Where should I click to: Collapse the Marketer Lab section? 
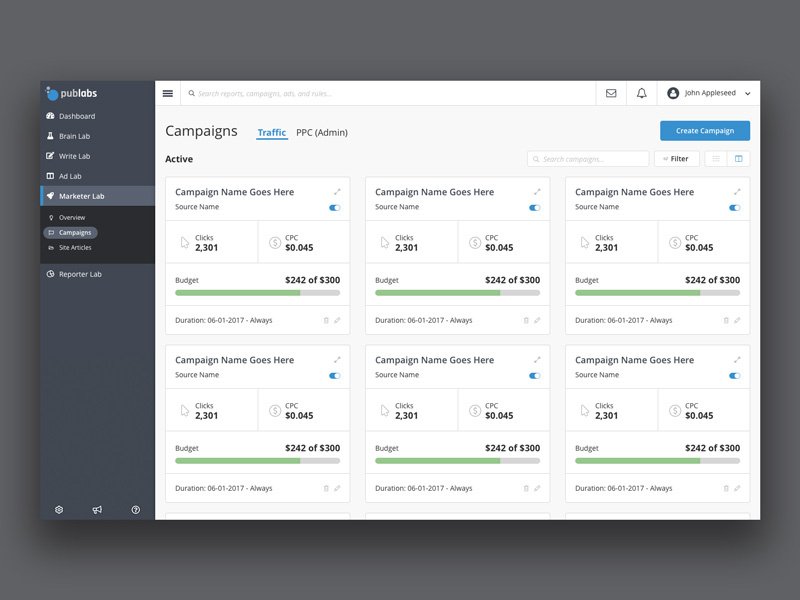[97, 196]
